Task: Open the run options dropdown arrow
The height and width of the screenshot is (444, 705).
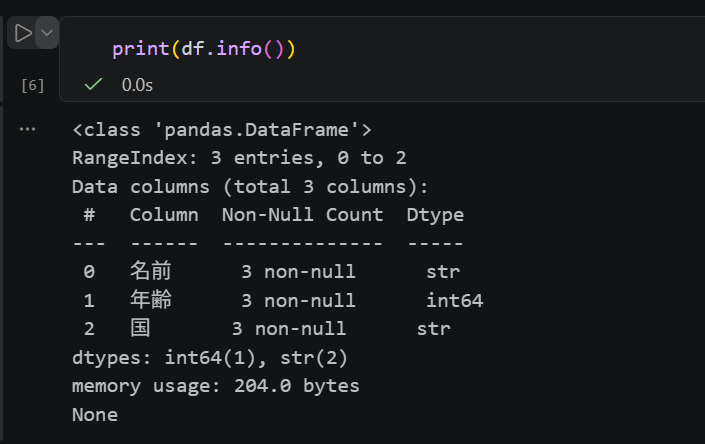Action: coord(47,33)
